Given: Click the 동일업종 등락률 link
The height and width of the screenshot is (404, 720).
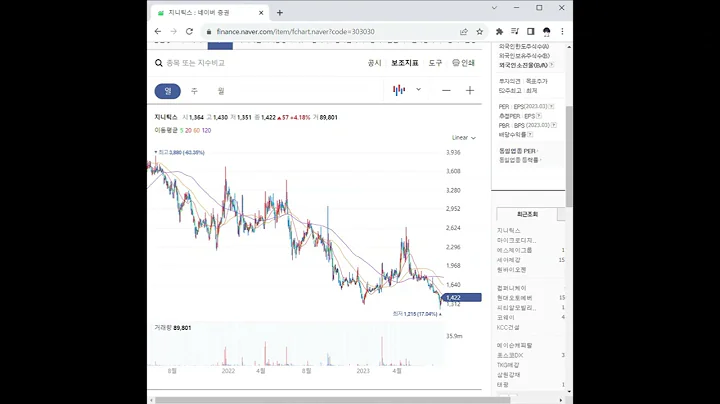Looking at the screenshot, I should [x=520, y=160].
